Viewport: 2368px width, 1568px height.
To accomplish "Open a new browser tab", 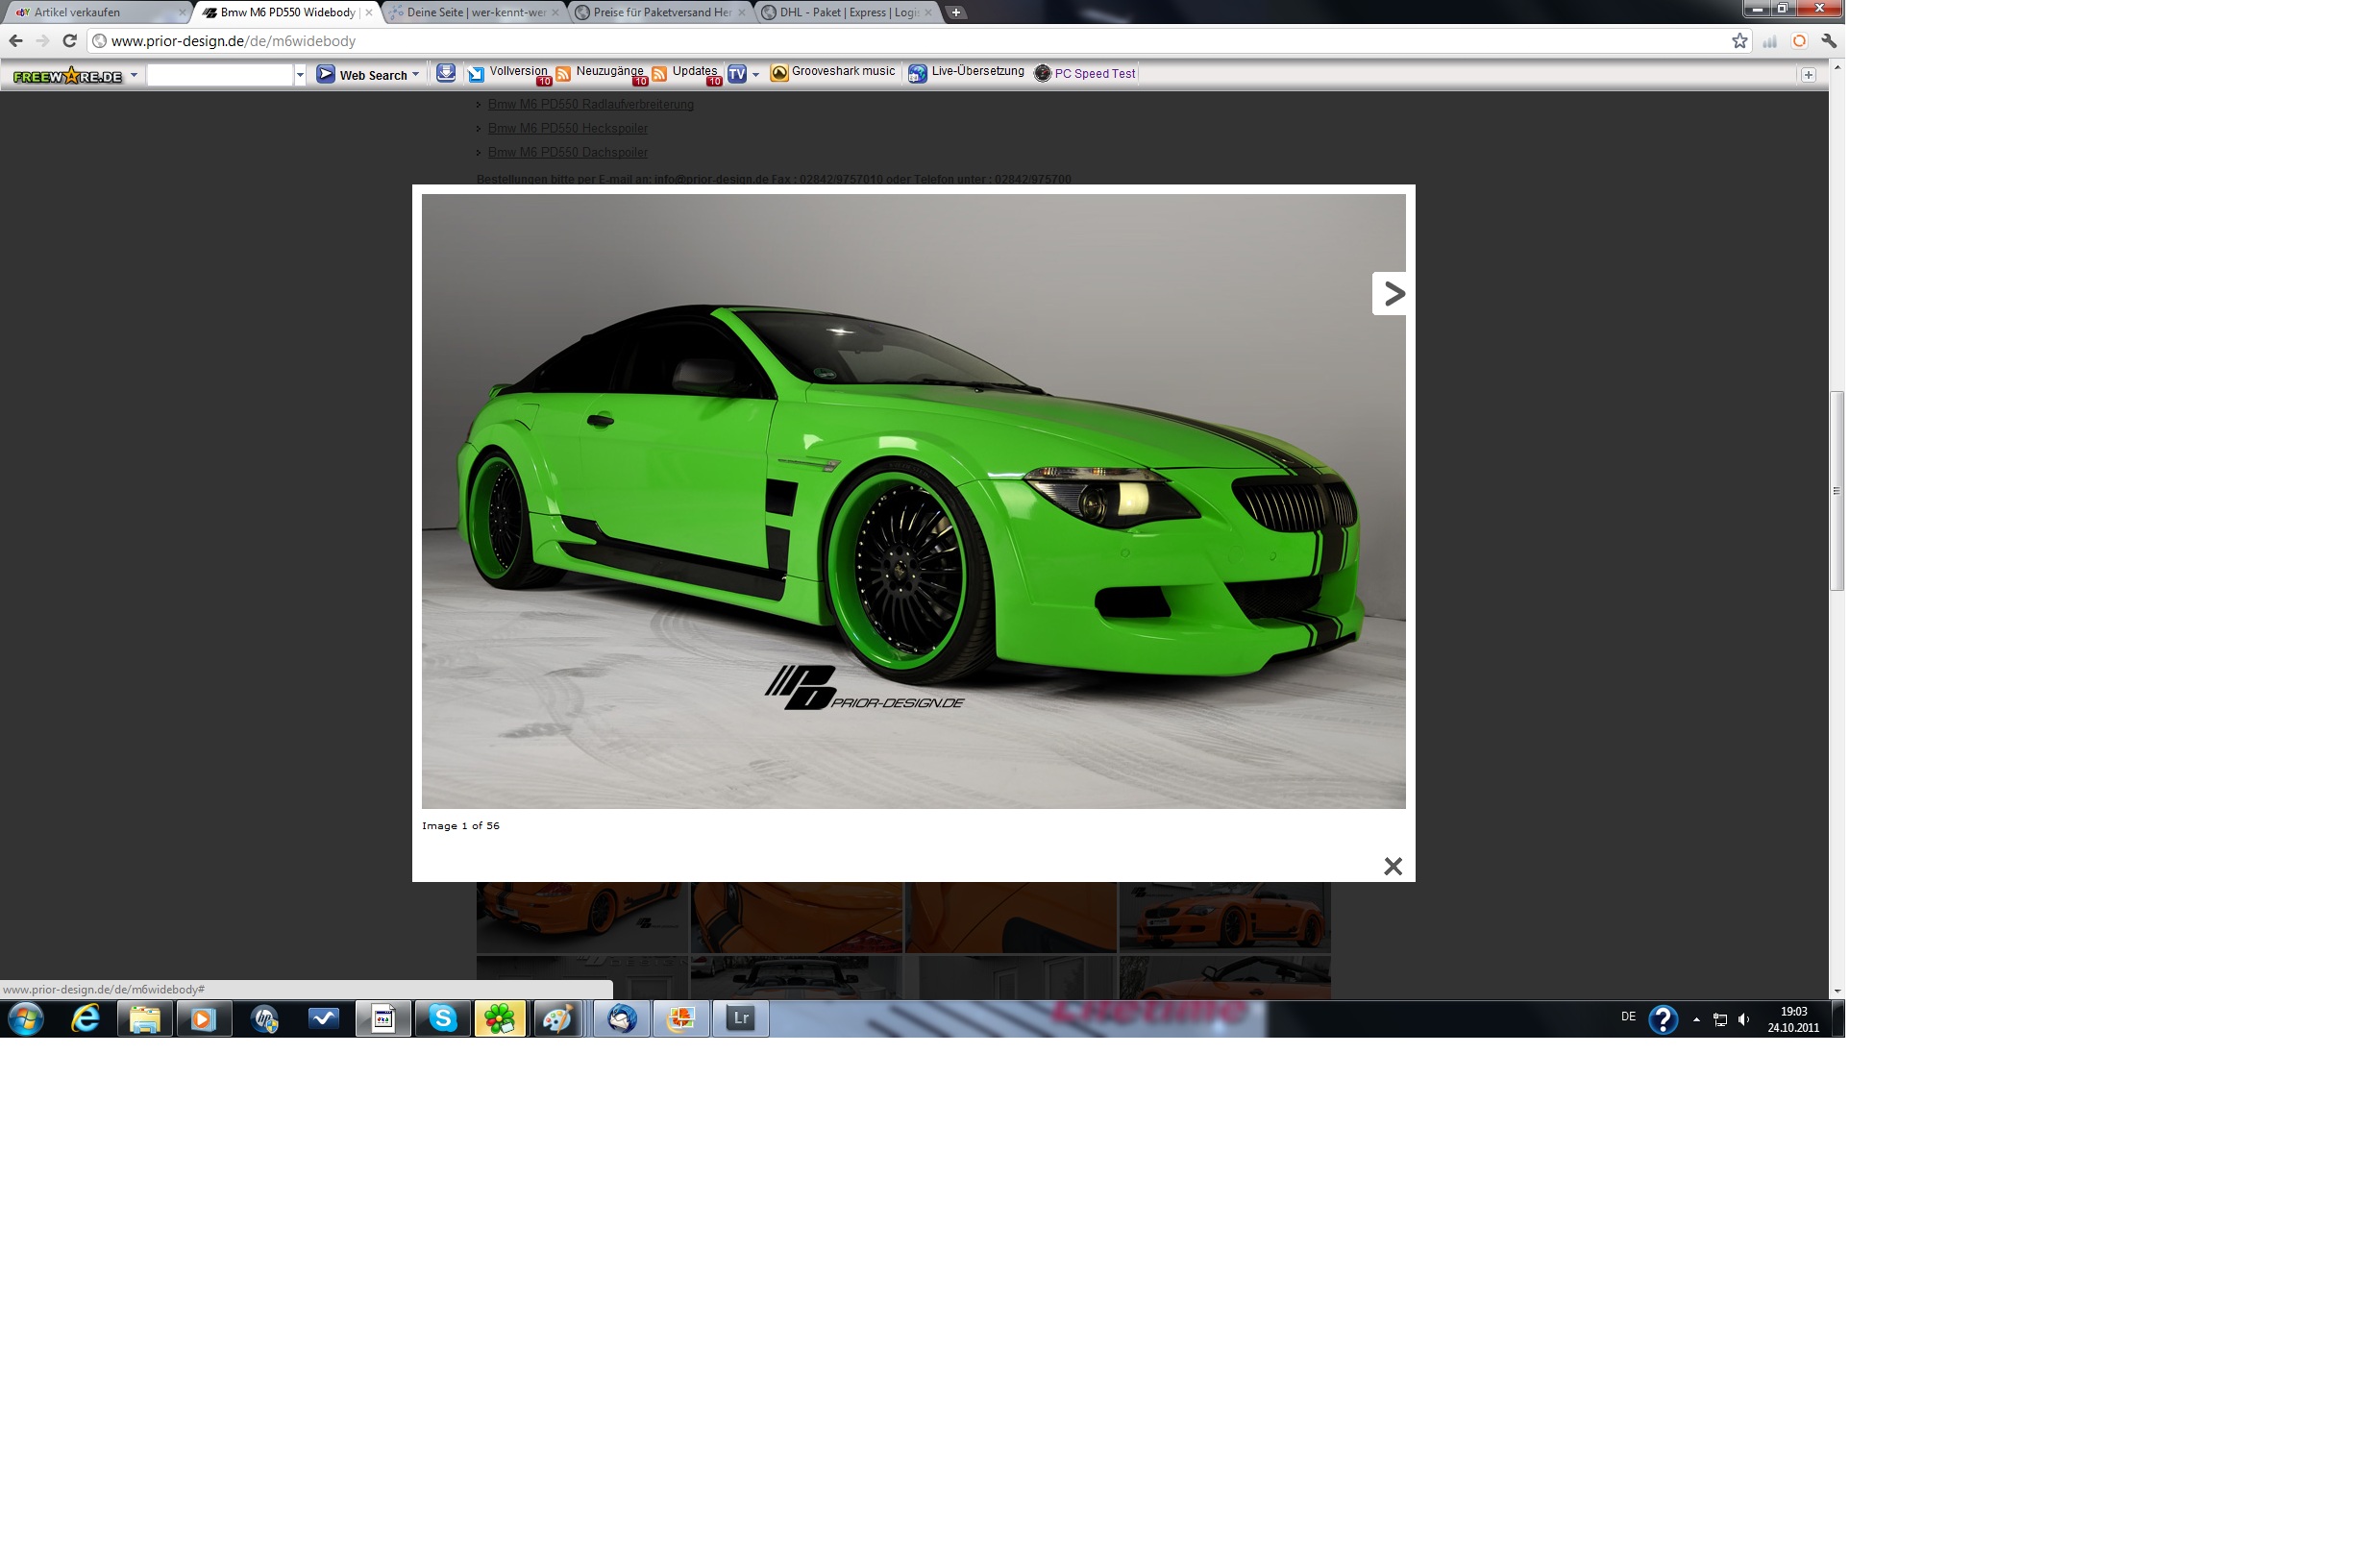I will pyautogui.click(x=955, y=13).
